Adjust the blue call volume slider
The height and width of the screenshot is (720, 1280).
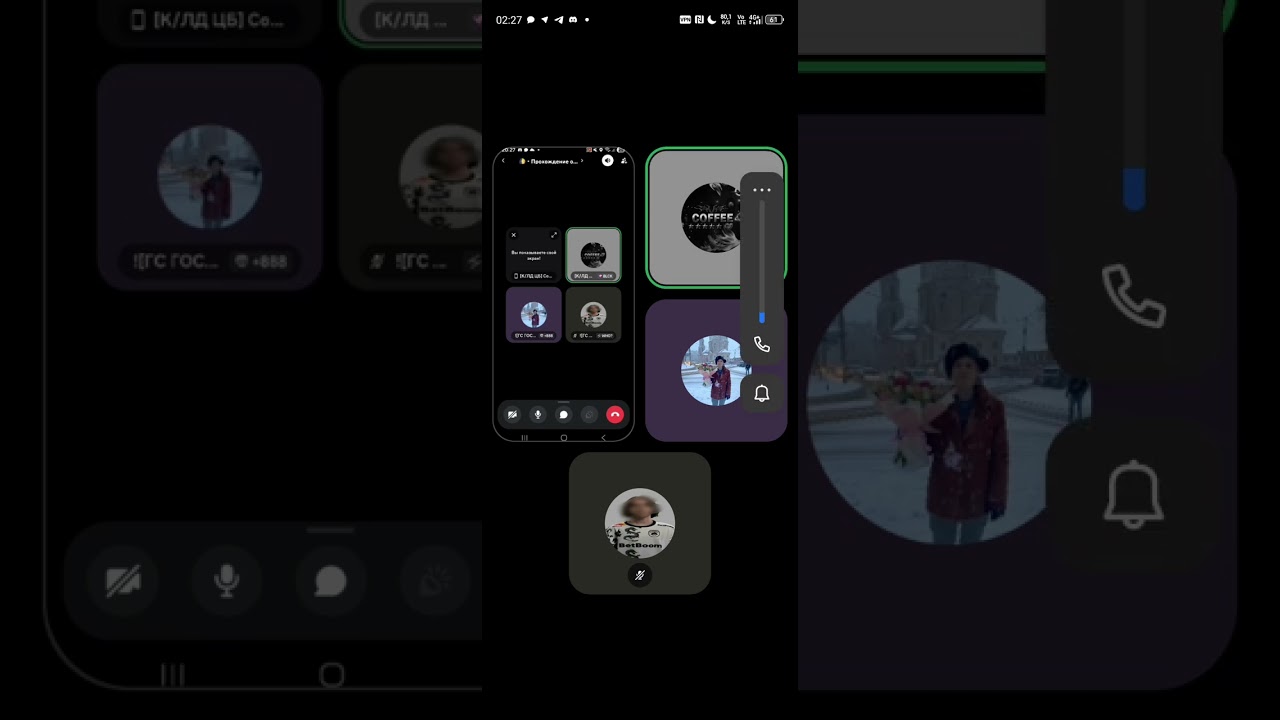pyautogui.click(x=762, y=262)
